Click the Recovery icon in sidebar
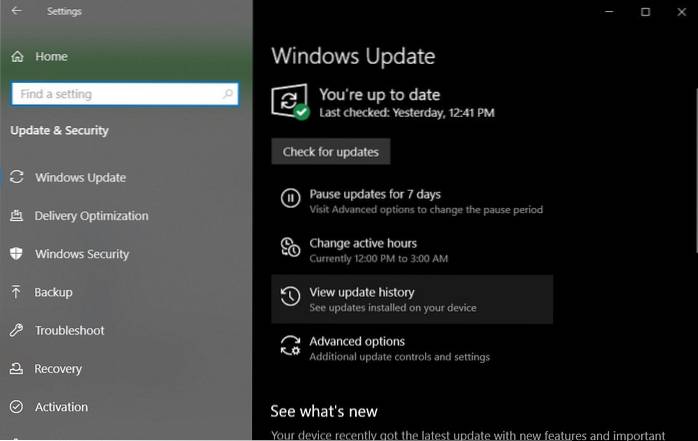This screenshot has height=441, width=698. pos(16,369)
